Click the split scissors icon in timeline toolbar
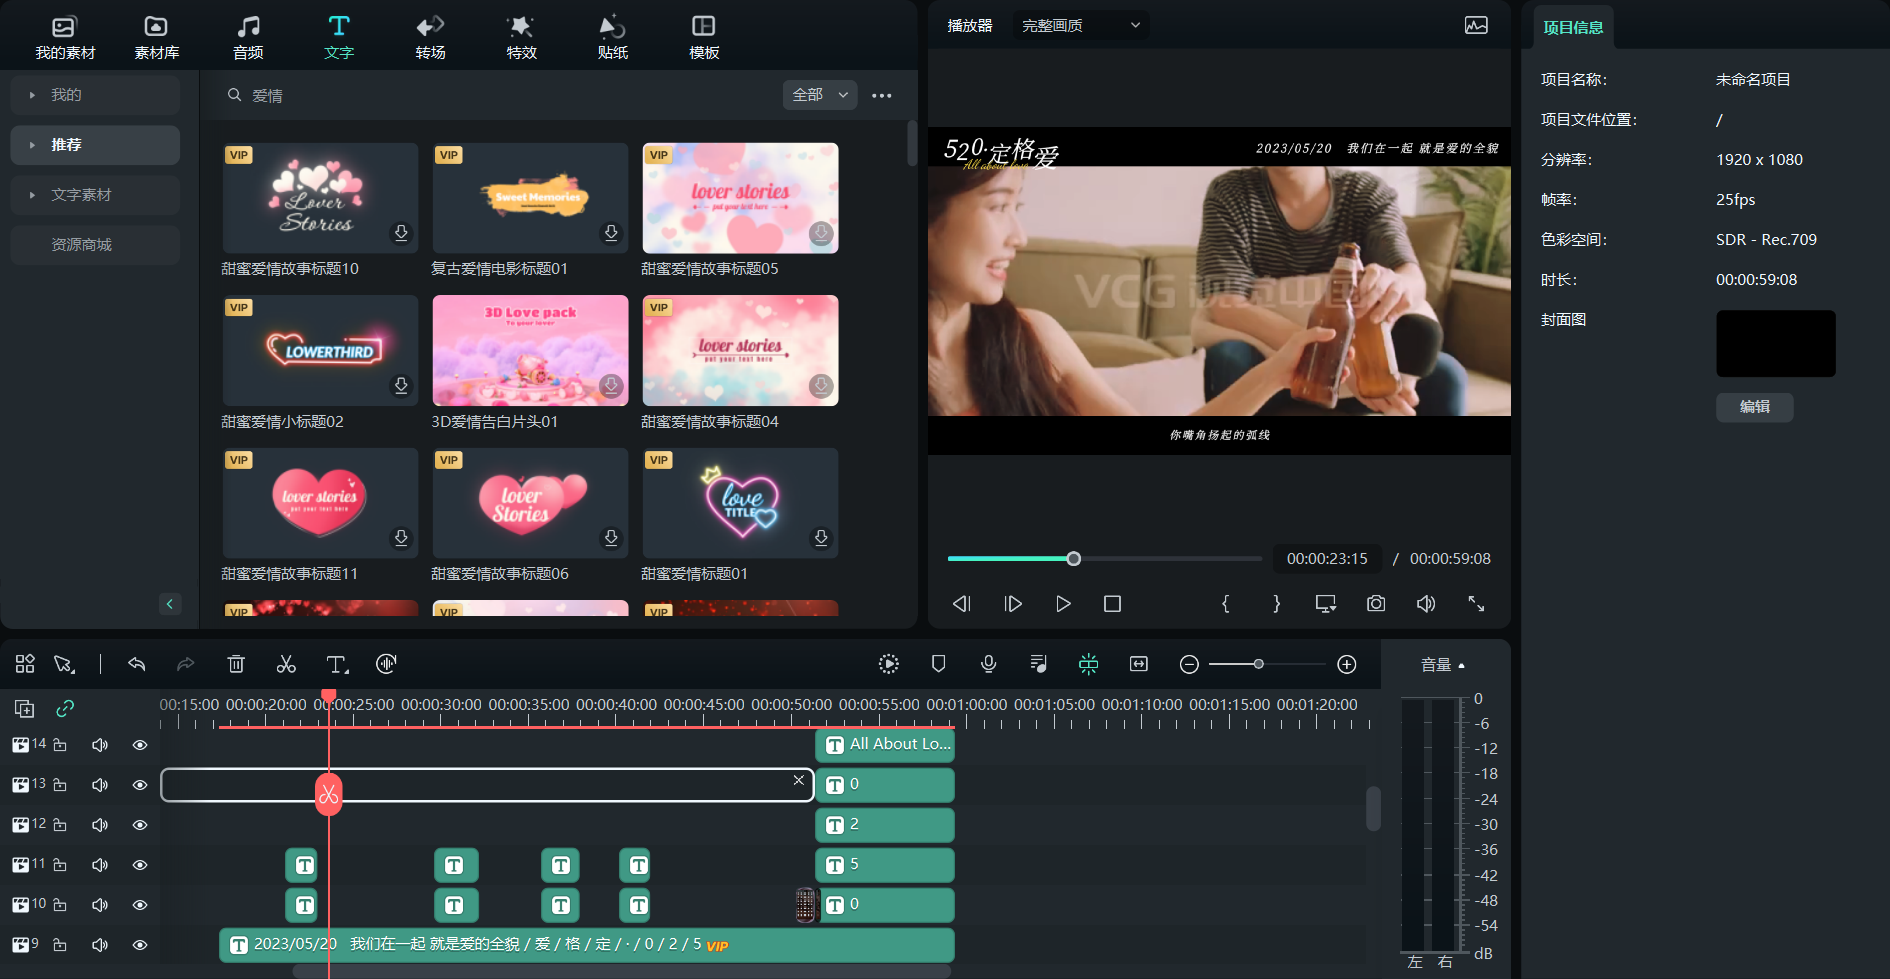Viewport: 1890px width, 979px height. [286, 664]
